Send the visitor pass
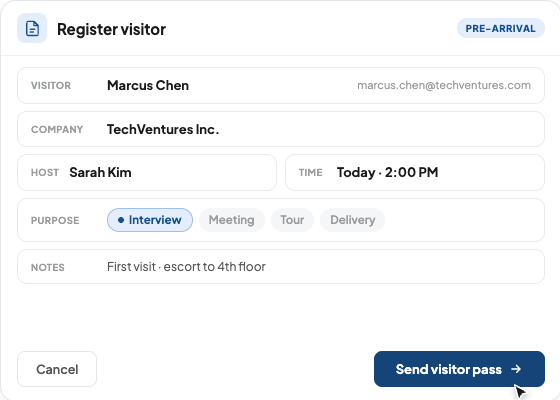The image size is (560, 400). point(459,369)
